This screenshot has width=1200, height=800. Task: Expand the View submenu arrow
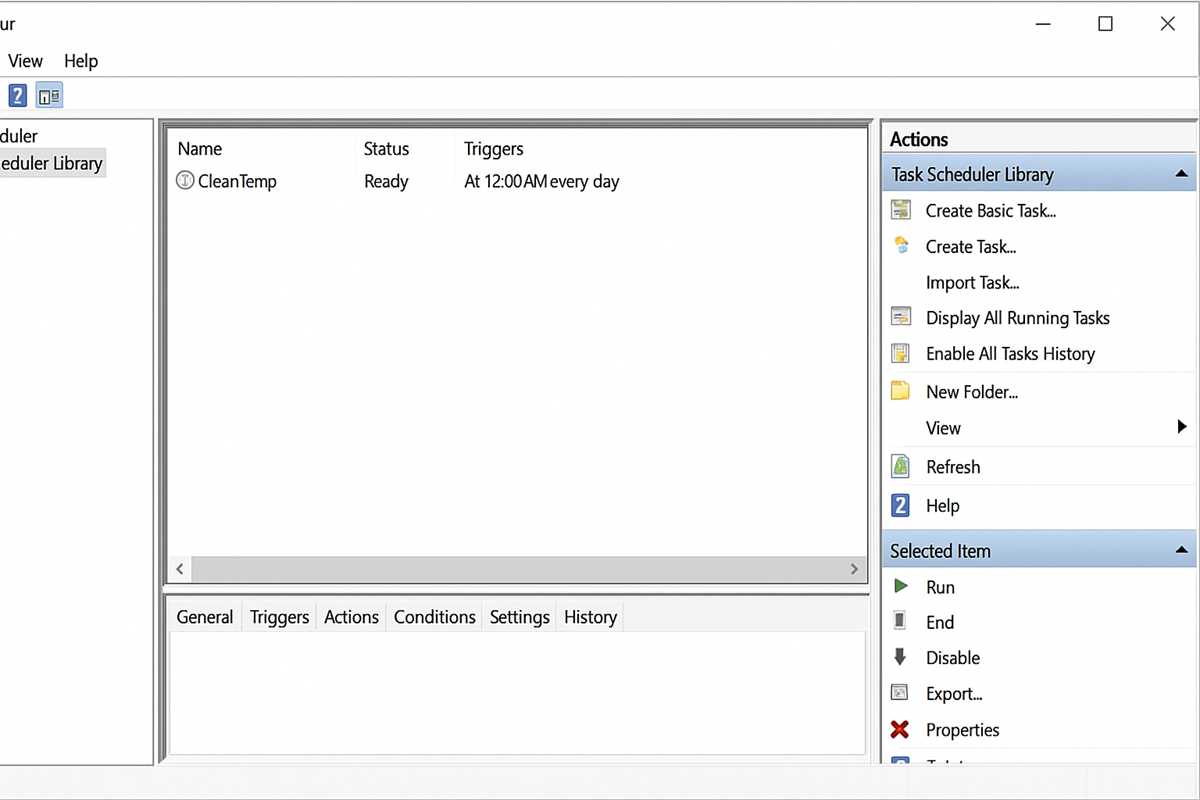(x=1181, y=428)
